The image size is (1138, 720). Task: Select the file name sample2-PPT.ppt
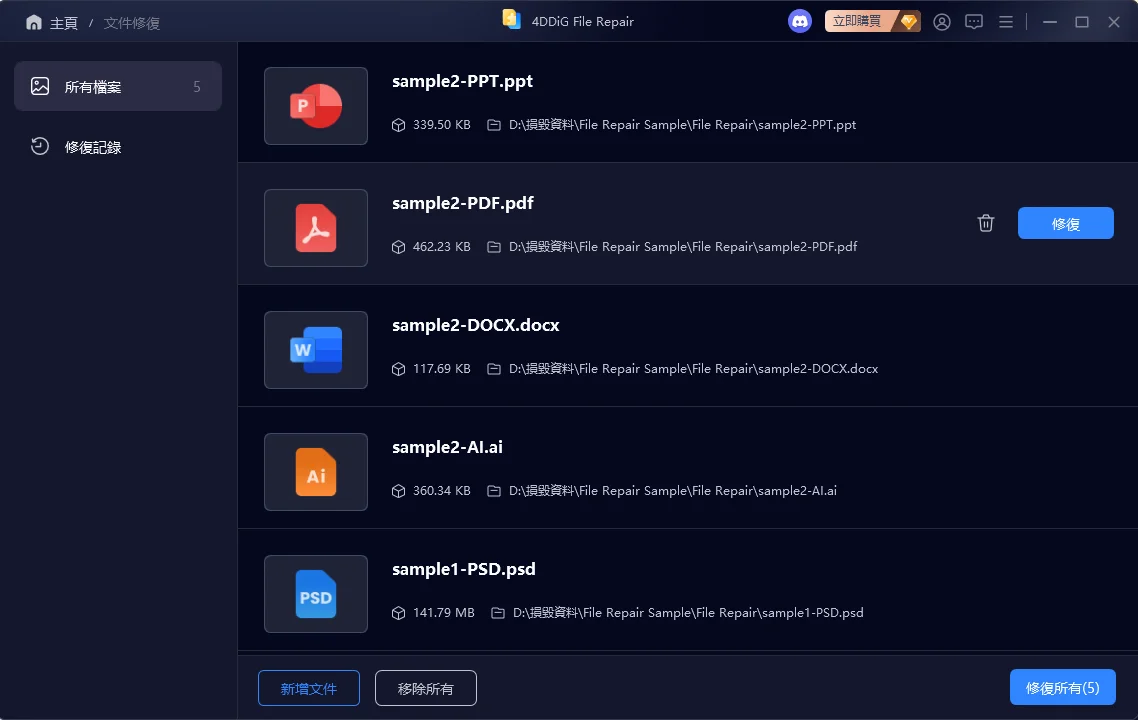[462, 81]
